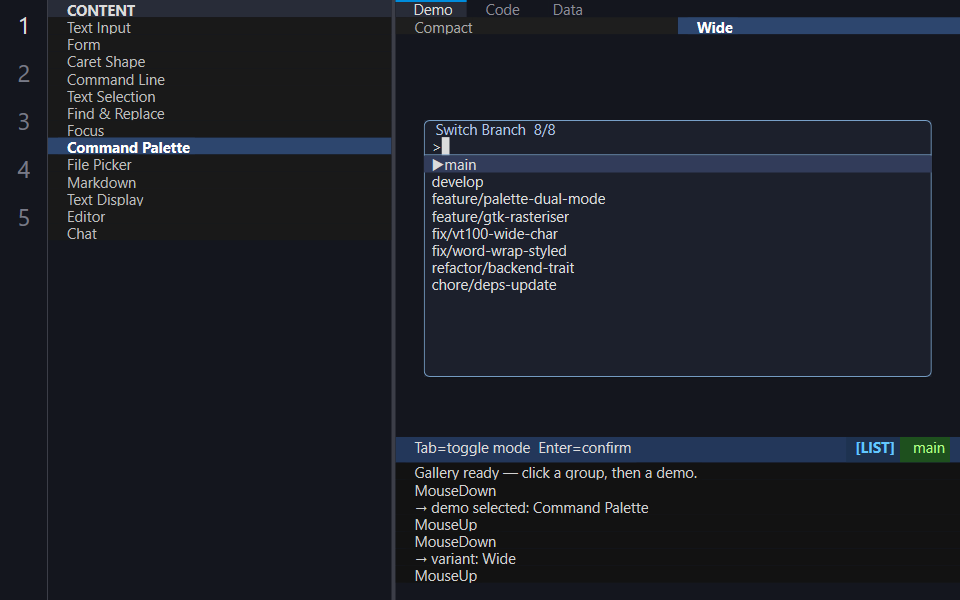
Task: Click the palette search input field
Action: tap(678, 147)
